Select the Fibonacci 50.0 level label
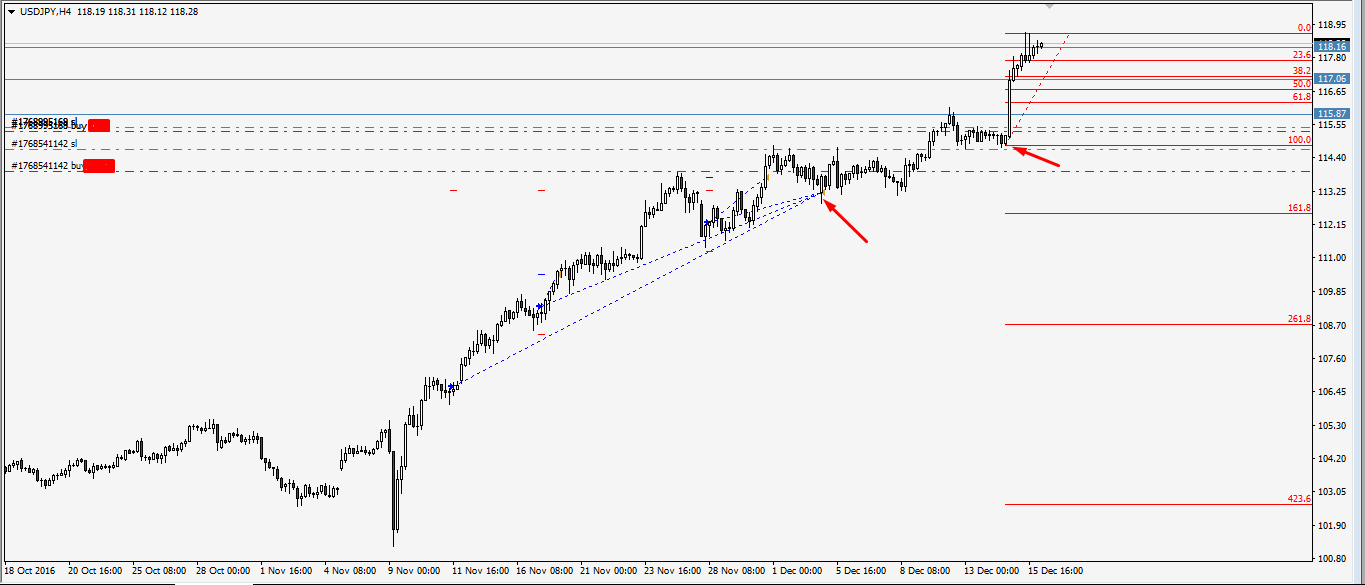Viewport: 1365px width, 585px height. coord(1301,84)
